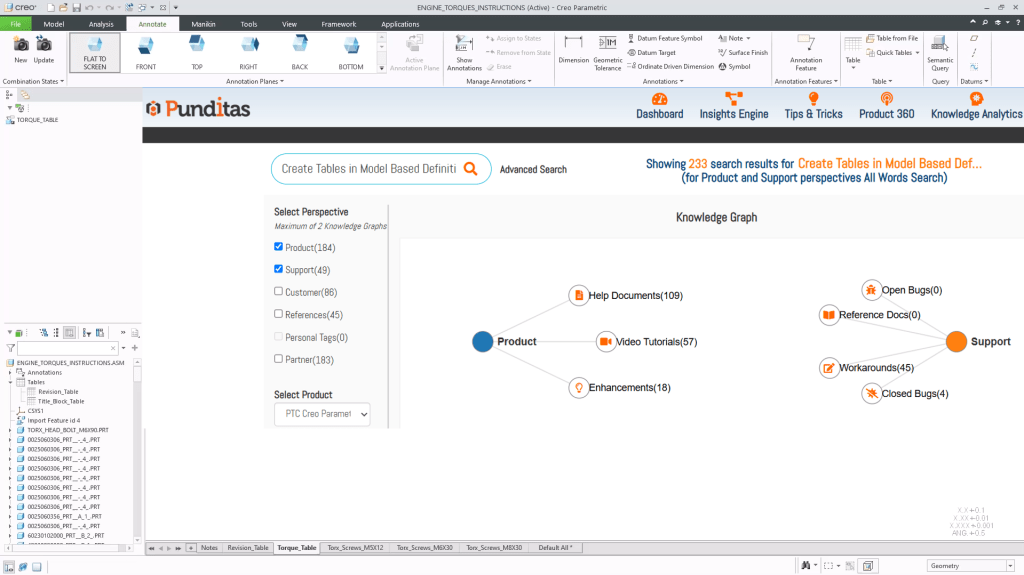Image resolution: width=1024 pixels, height=575 pixels.
Task: Expand the Annotations node in model tree
Action: click(x=9, y=372)
